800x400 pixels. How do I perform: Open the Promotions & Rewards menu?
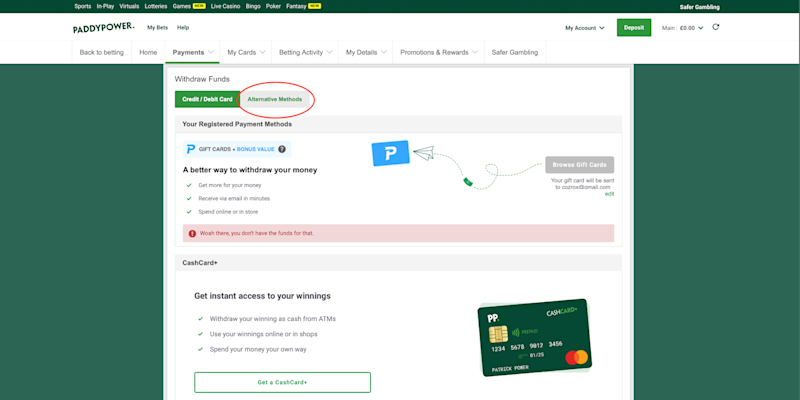click(x=438, y=52)
